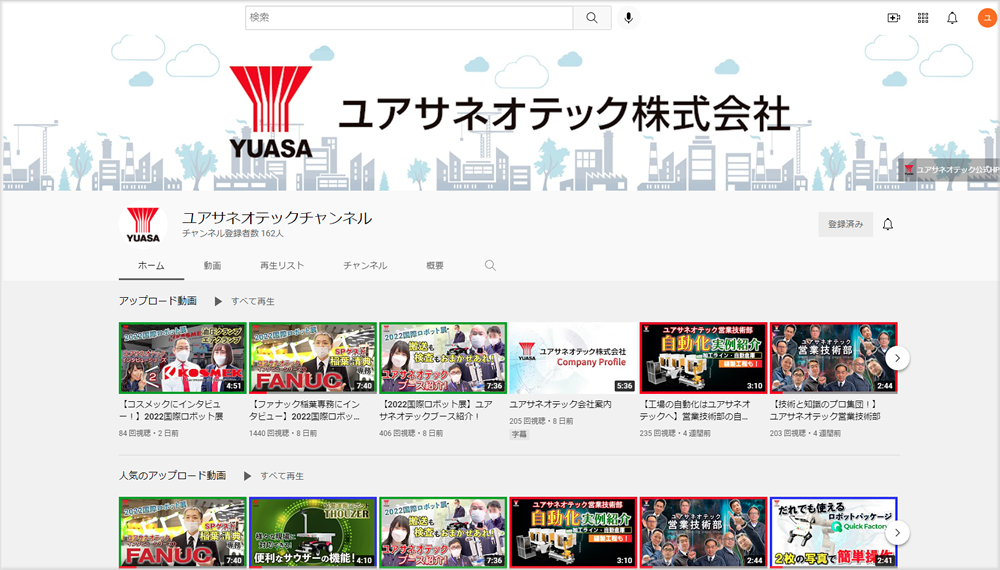Click the search magnifier button
The width and height of the screenshot is (1000, 570).
point(592,18)
